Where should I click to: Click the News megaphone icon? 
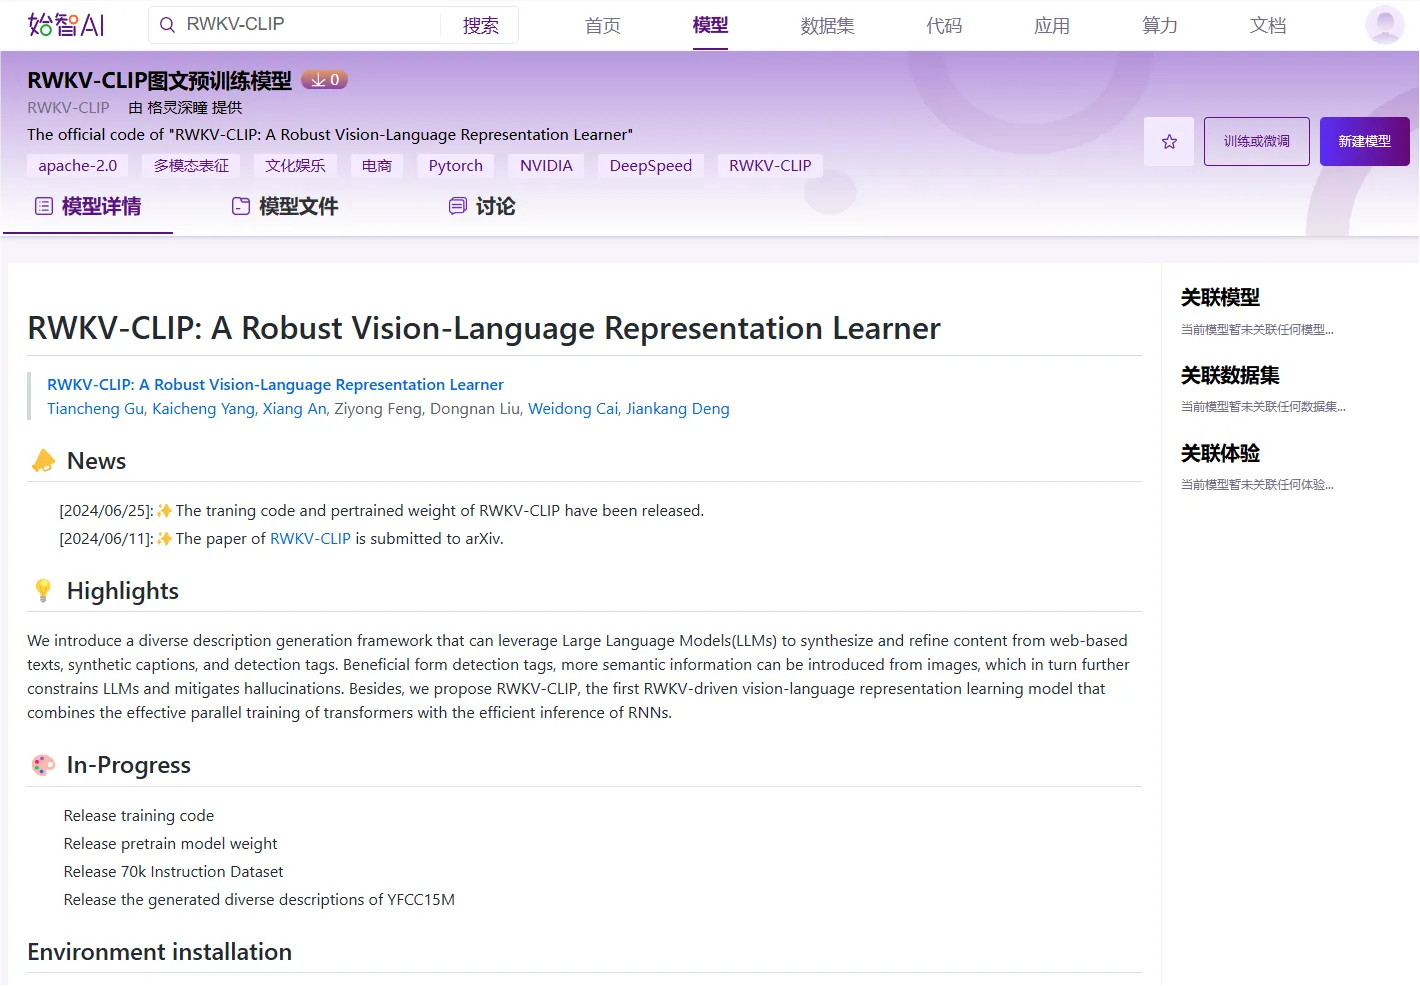point(43,461)
